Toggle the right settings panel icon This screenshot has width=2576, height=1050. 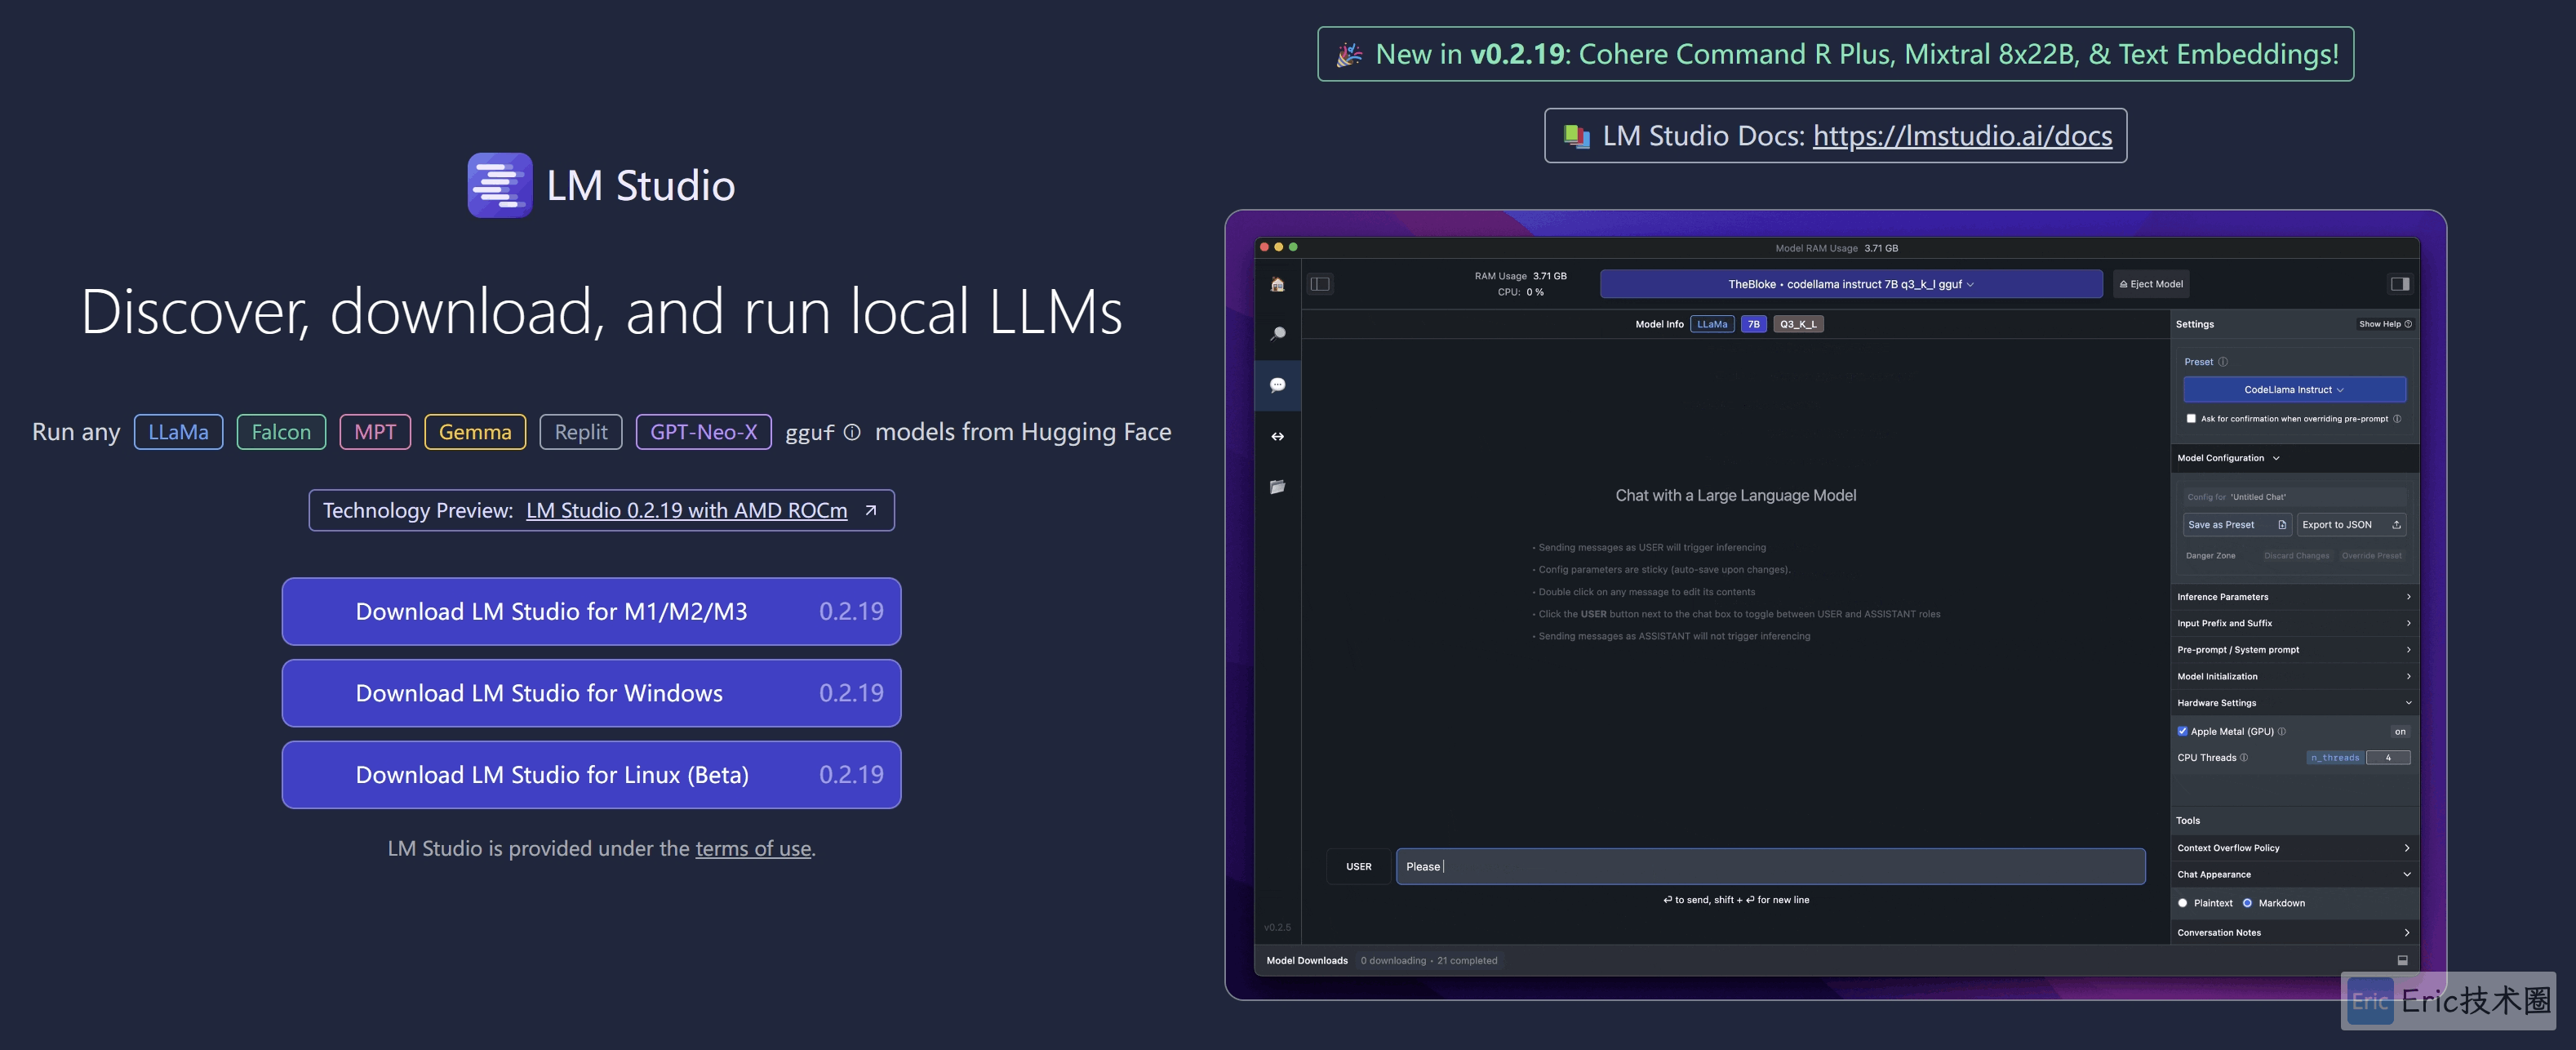pos(2399,284)
